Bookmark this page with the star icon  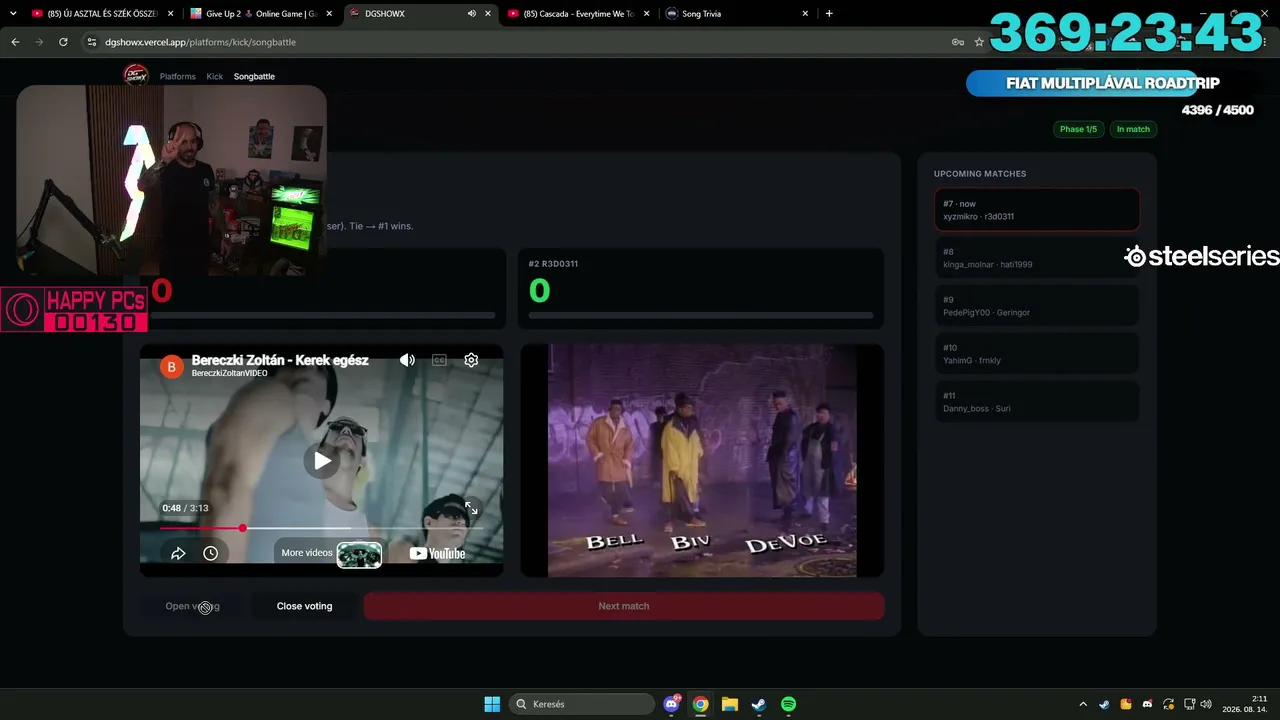[979, 42]
